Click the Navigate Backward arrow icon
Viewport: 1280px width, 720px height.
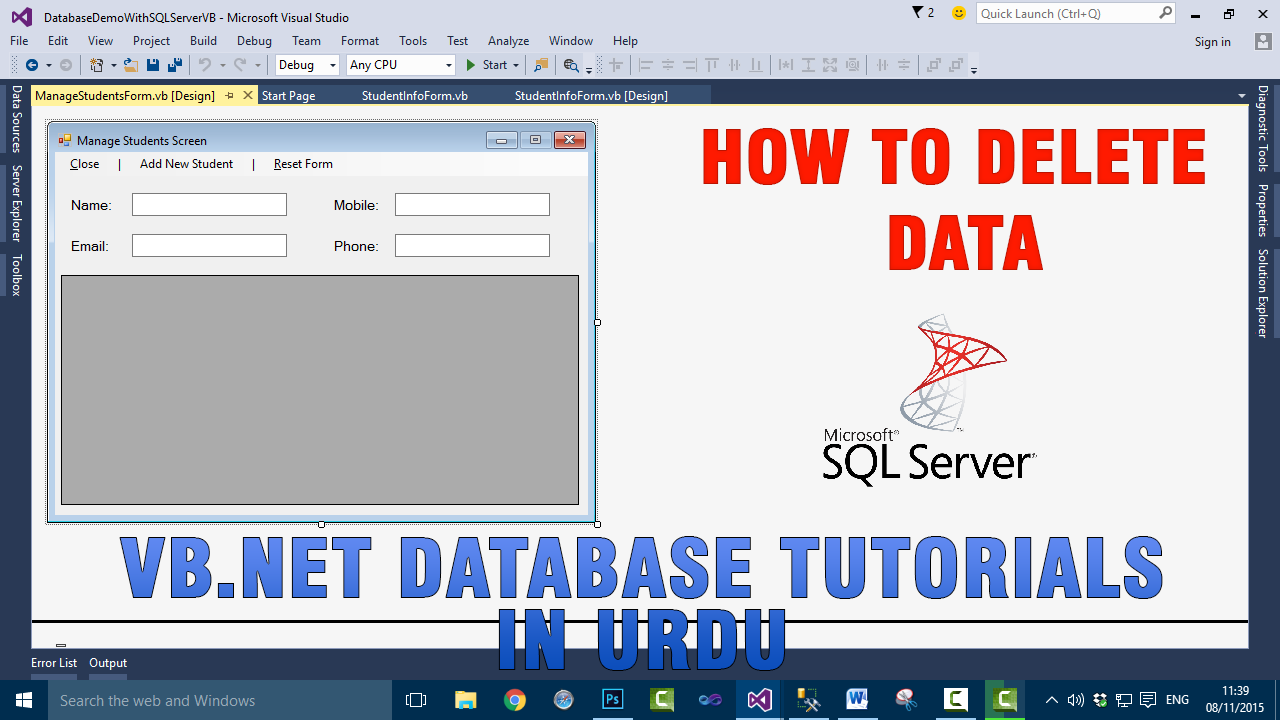coord(31,65)
